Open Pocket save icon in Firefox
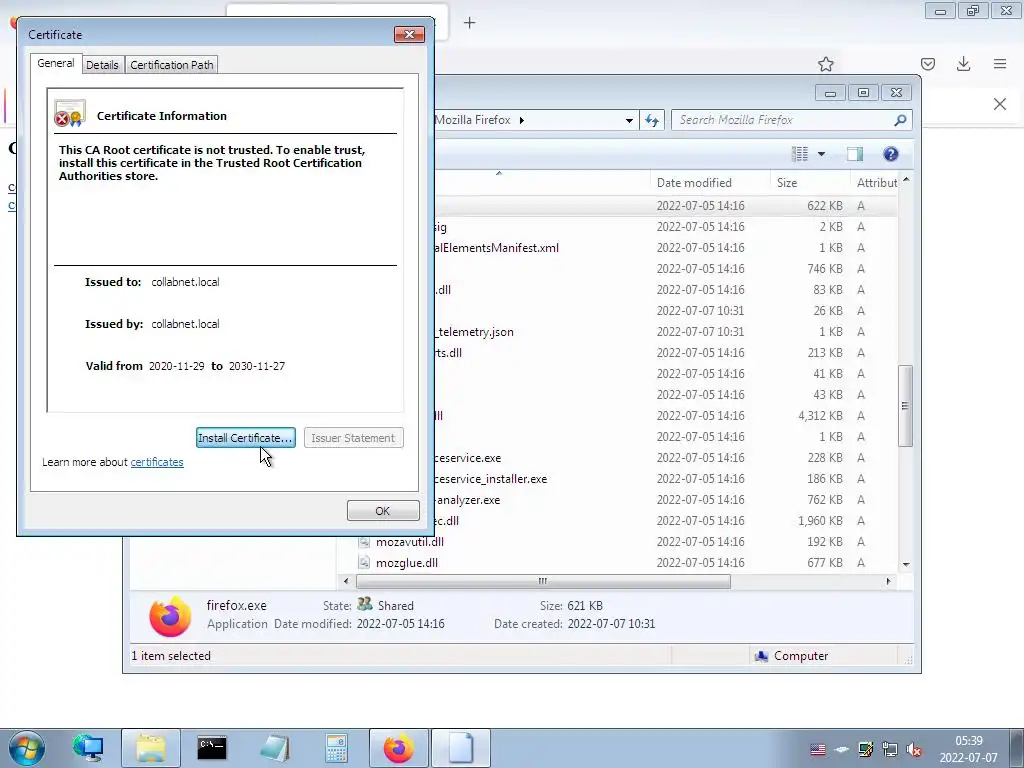This screenshot has height=768, width=1024. pos(928,64)
